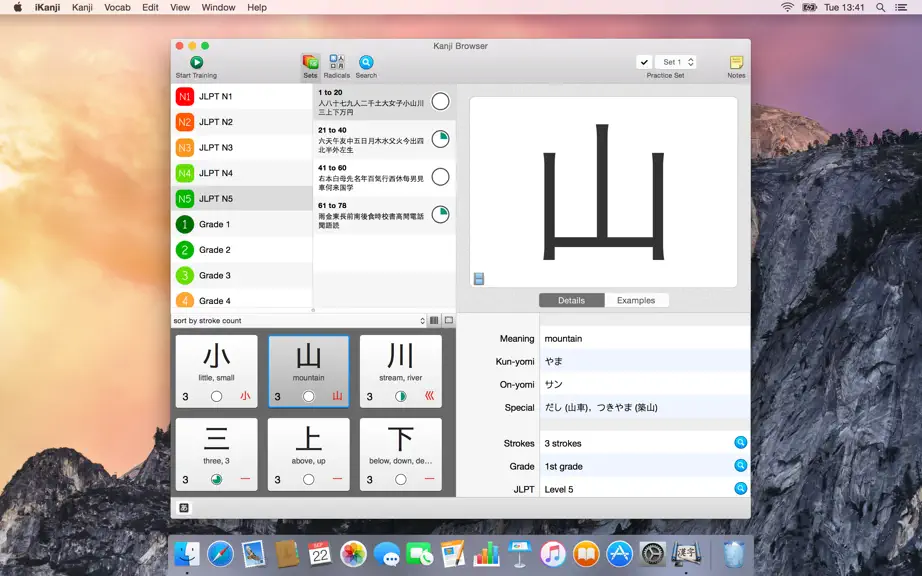Toggle progress circle on the 山 mountain card
This screenshot has width=922, height=576.
point(308,396)
